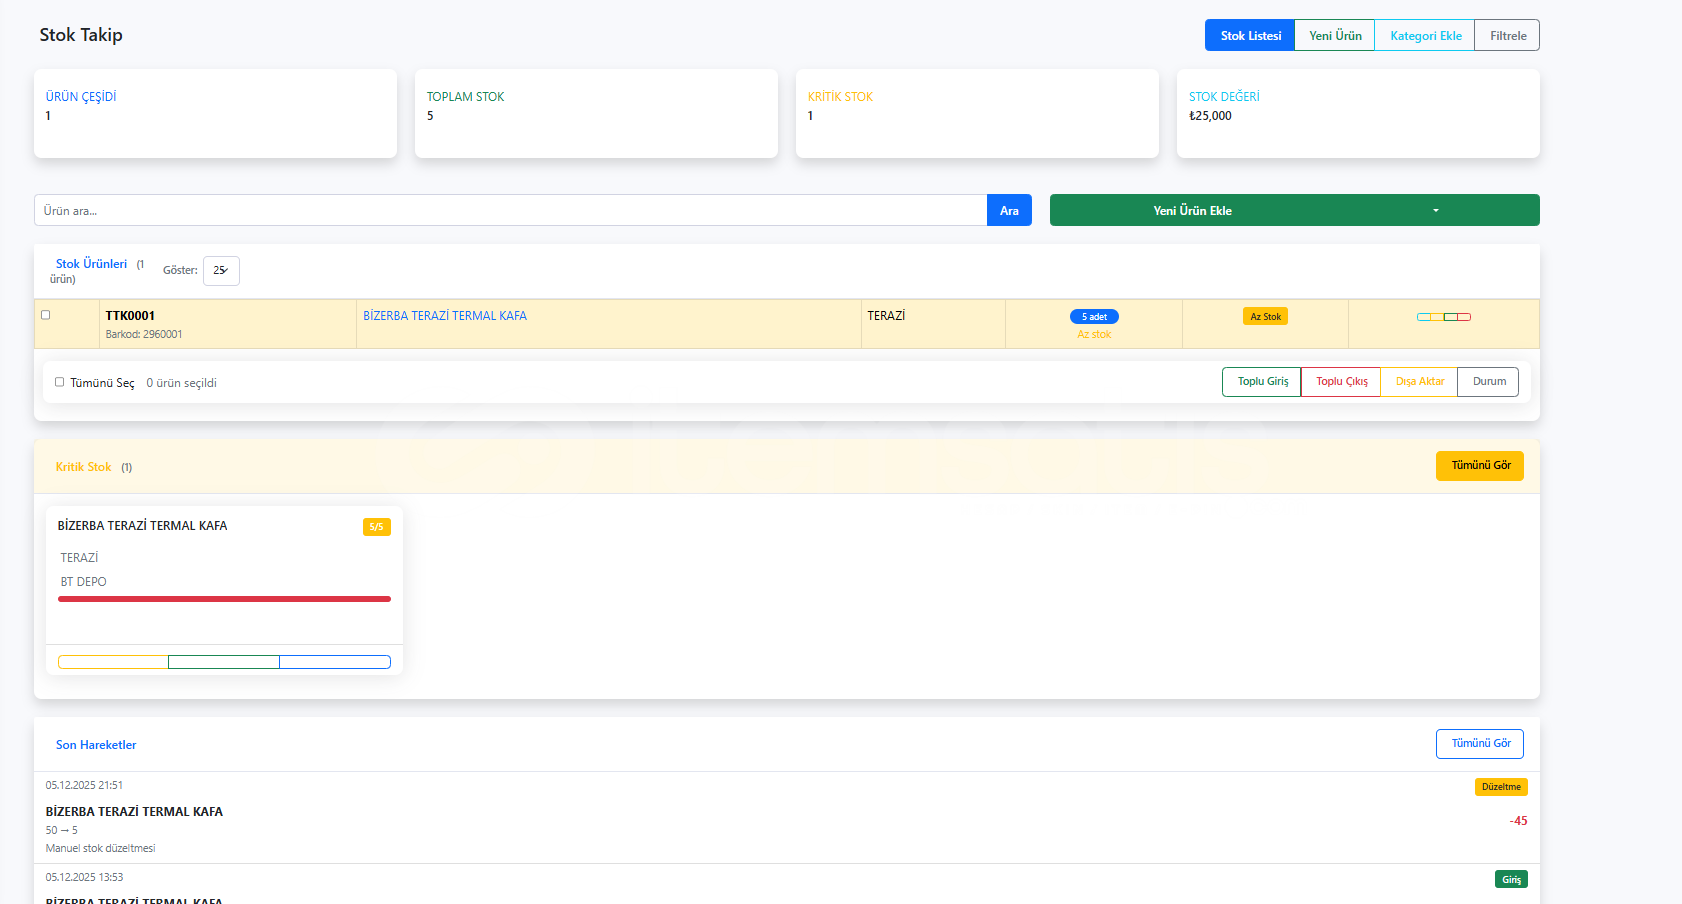Image resolution: width=1682 pixels, height=904 pixels.
Task: Click the red-outlined action button in TTK0001 row
Action: 1464,317
